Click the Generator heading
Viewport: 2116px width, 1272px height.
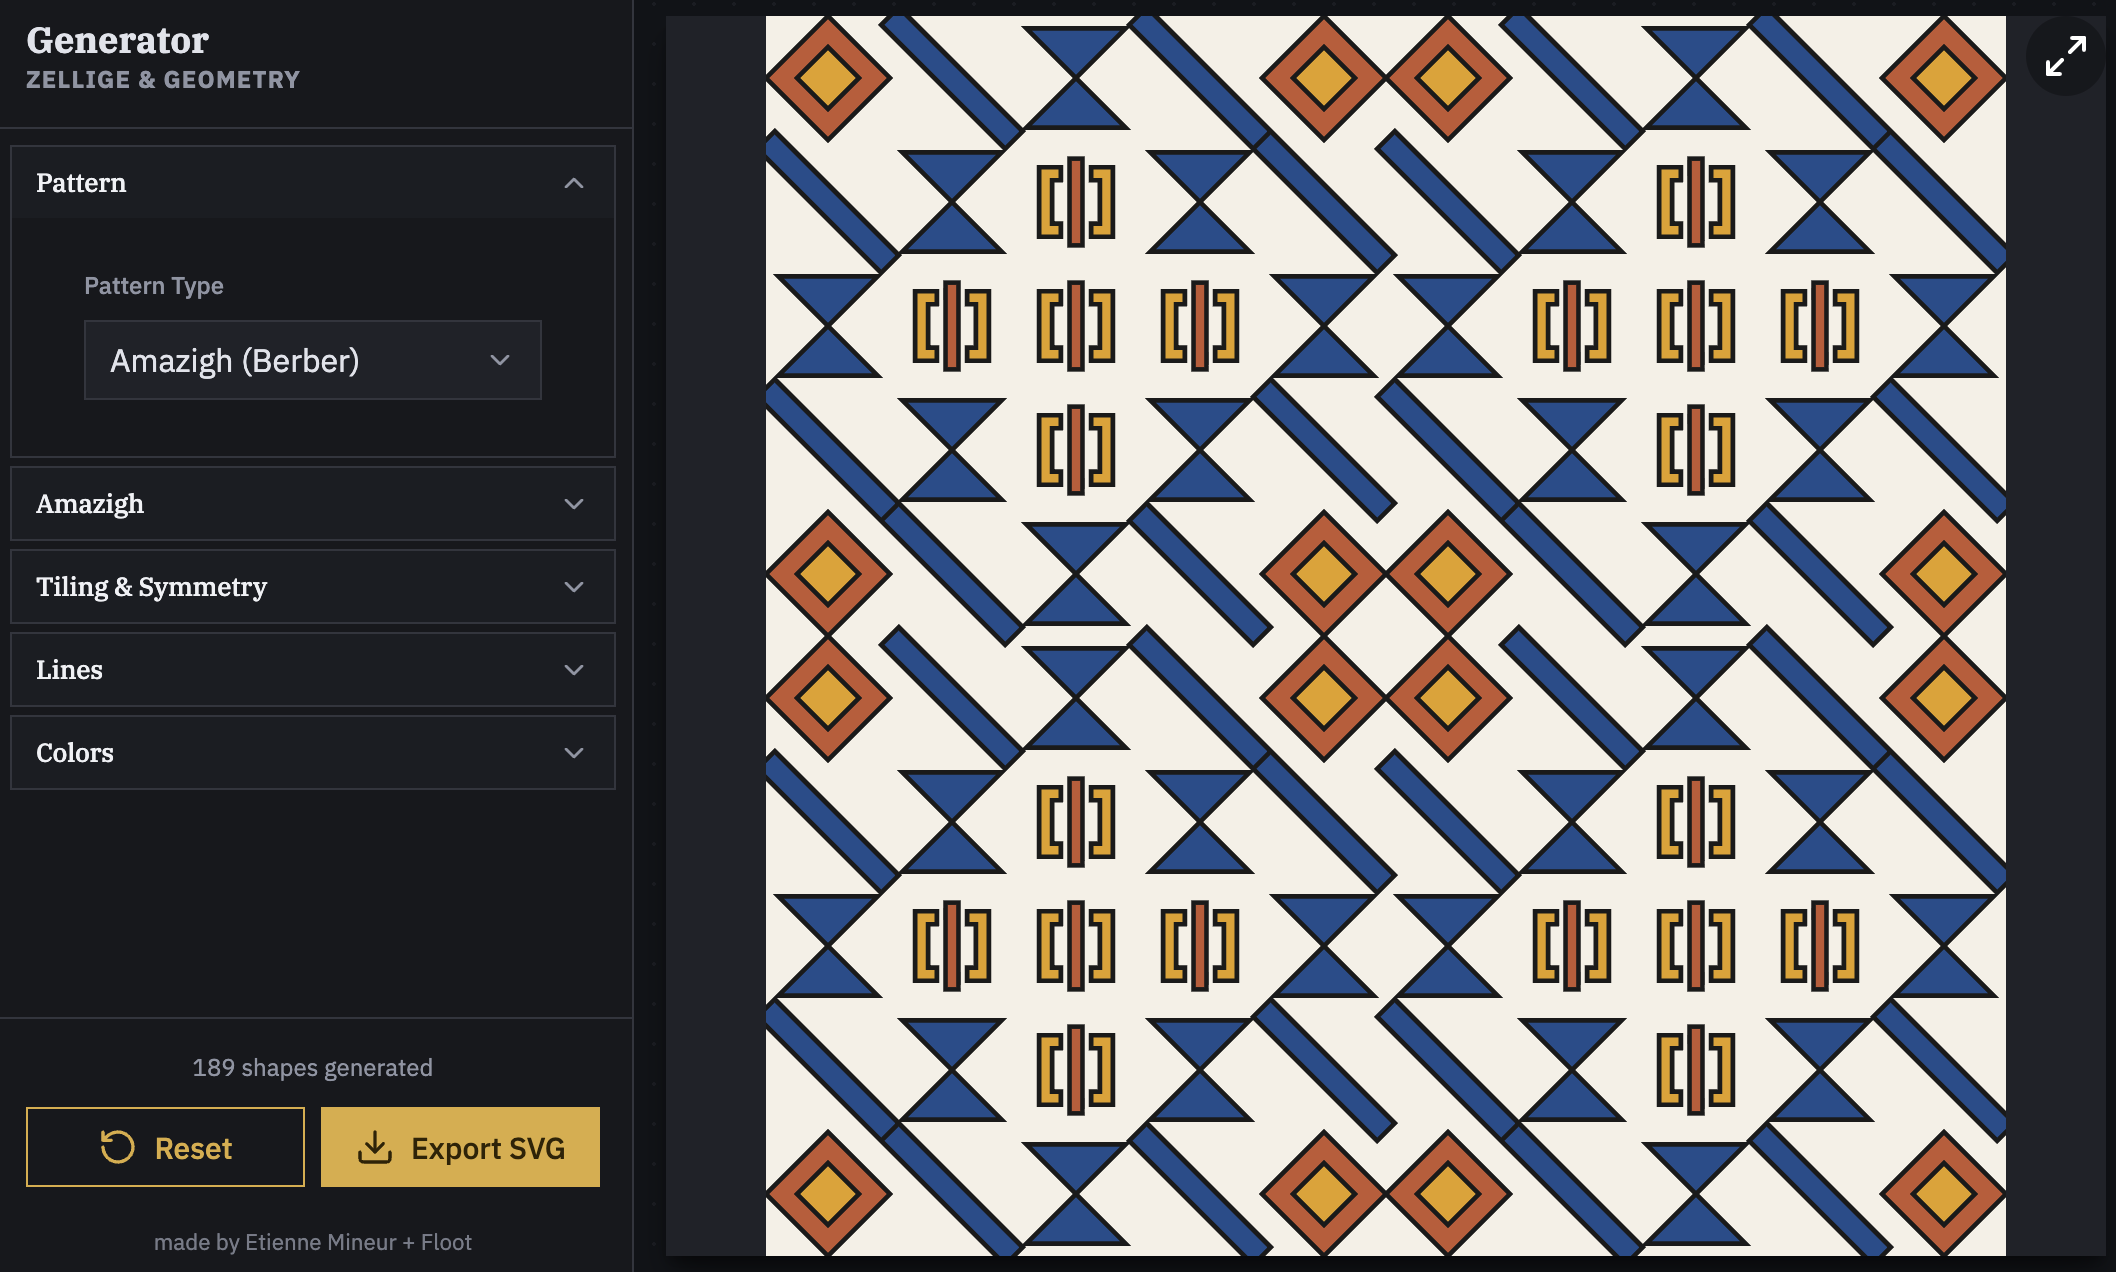[x=117, y=41]
